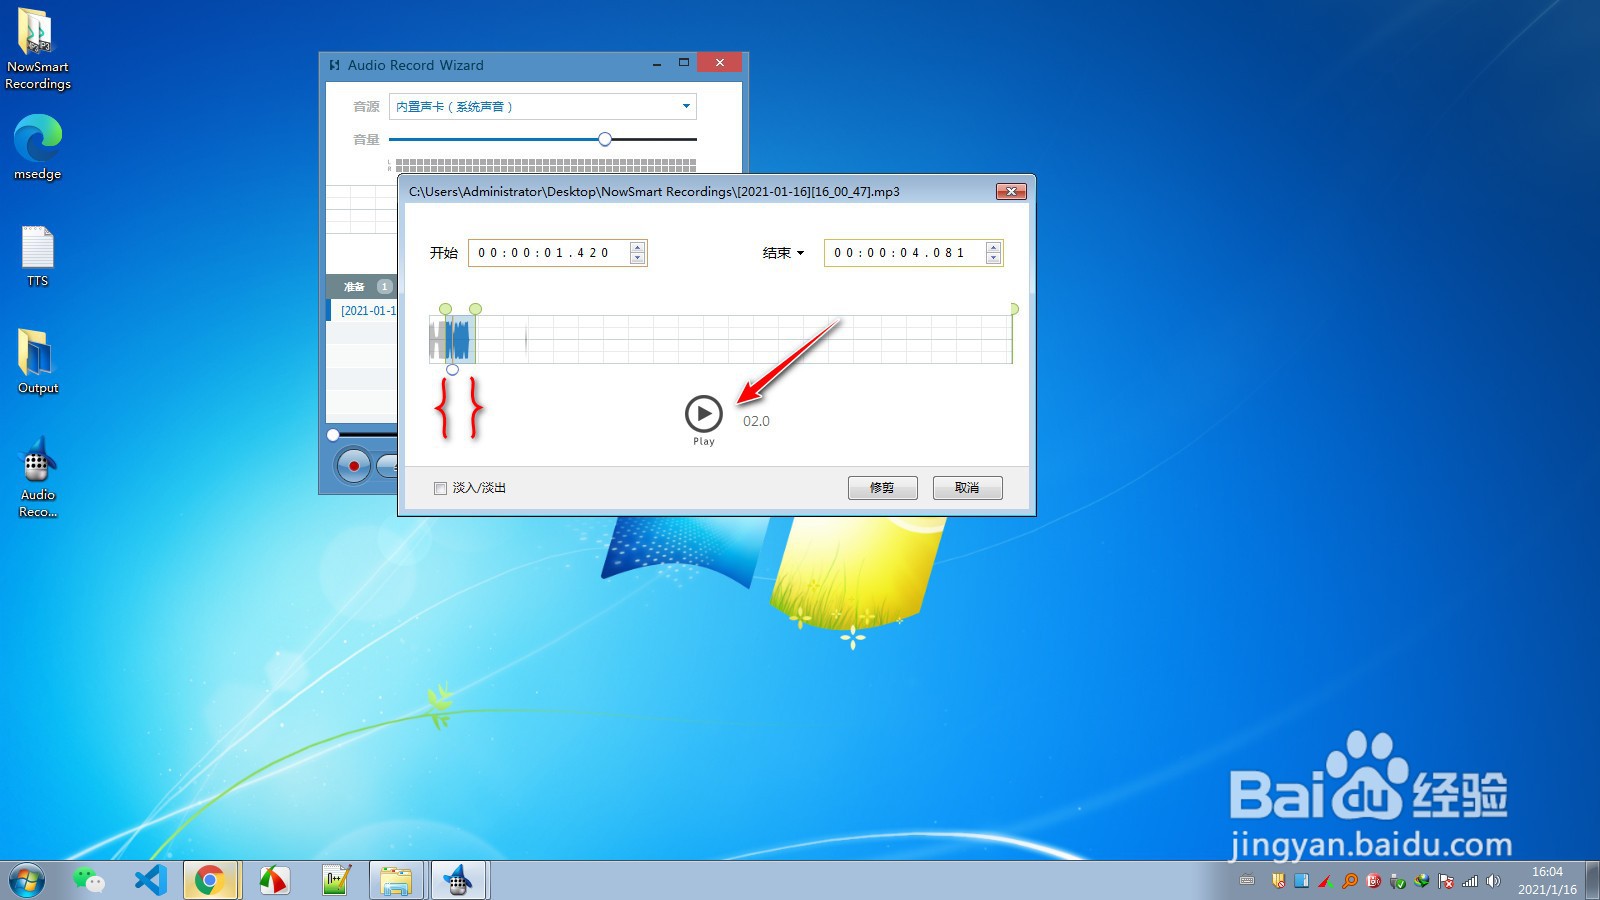Open the colorful umbrella app in taskbar
The image size is (1600, 900).
tap(273, 880)
